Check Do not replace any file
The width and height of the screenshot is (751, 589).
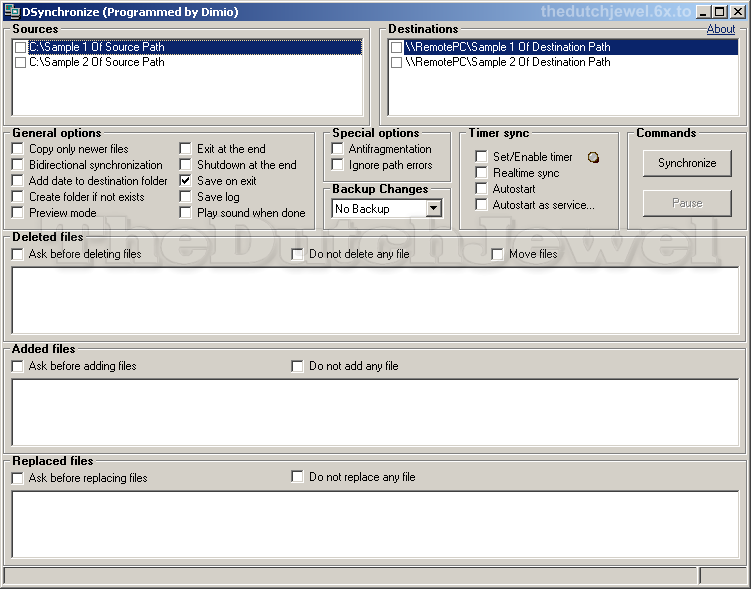(x=297, y=477)
